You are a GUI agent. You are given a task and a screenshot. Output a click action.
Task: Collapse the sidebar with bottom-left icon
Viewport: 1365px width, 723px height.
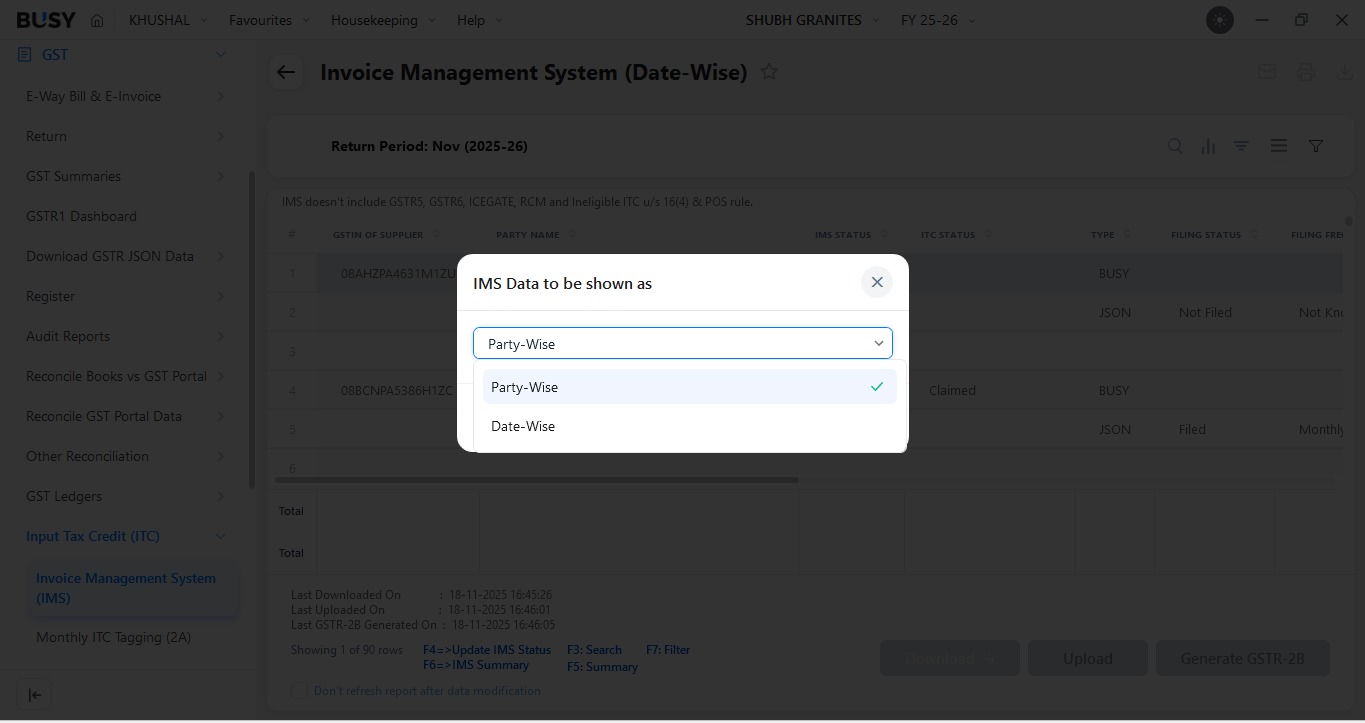tap(34, 695)
